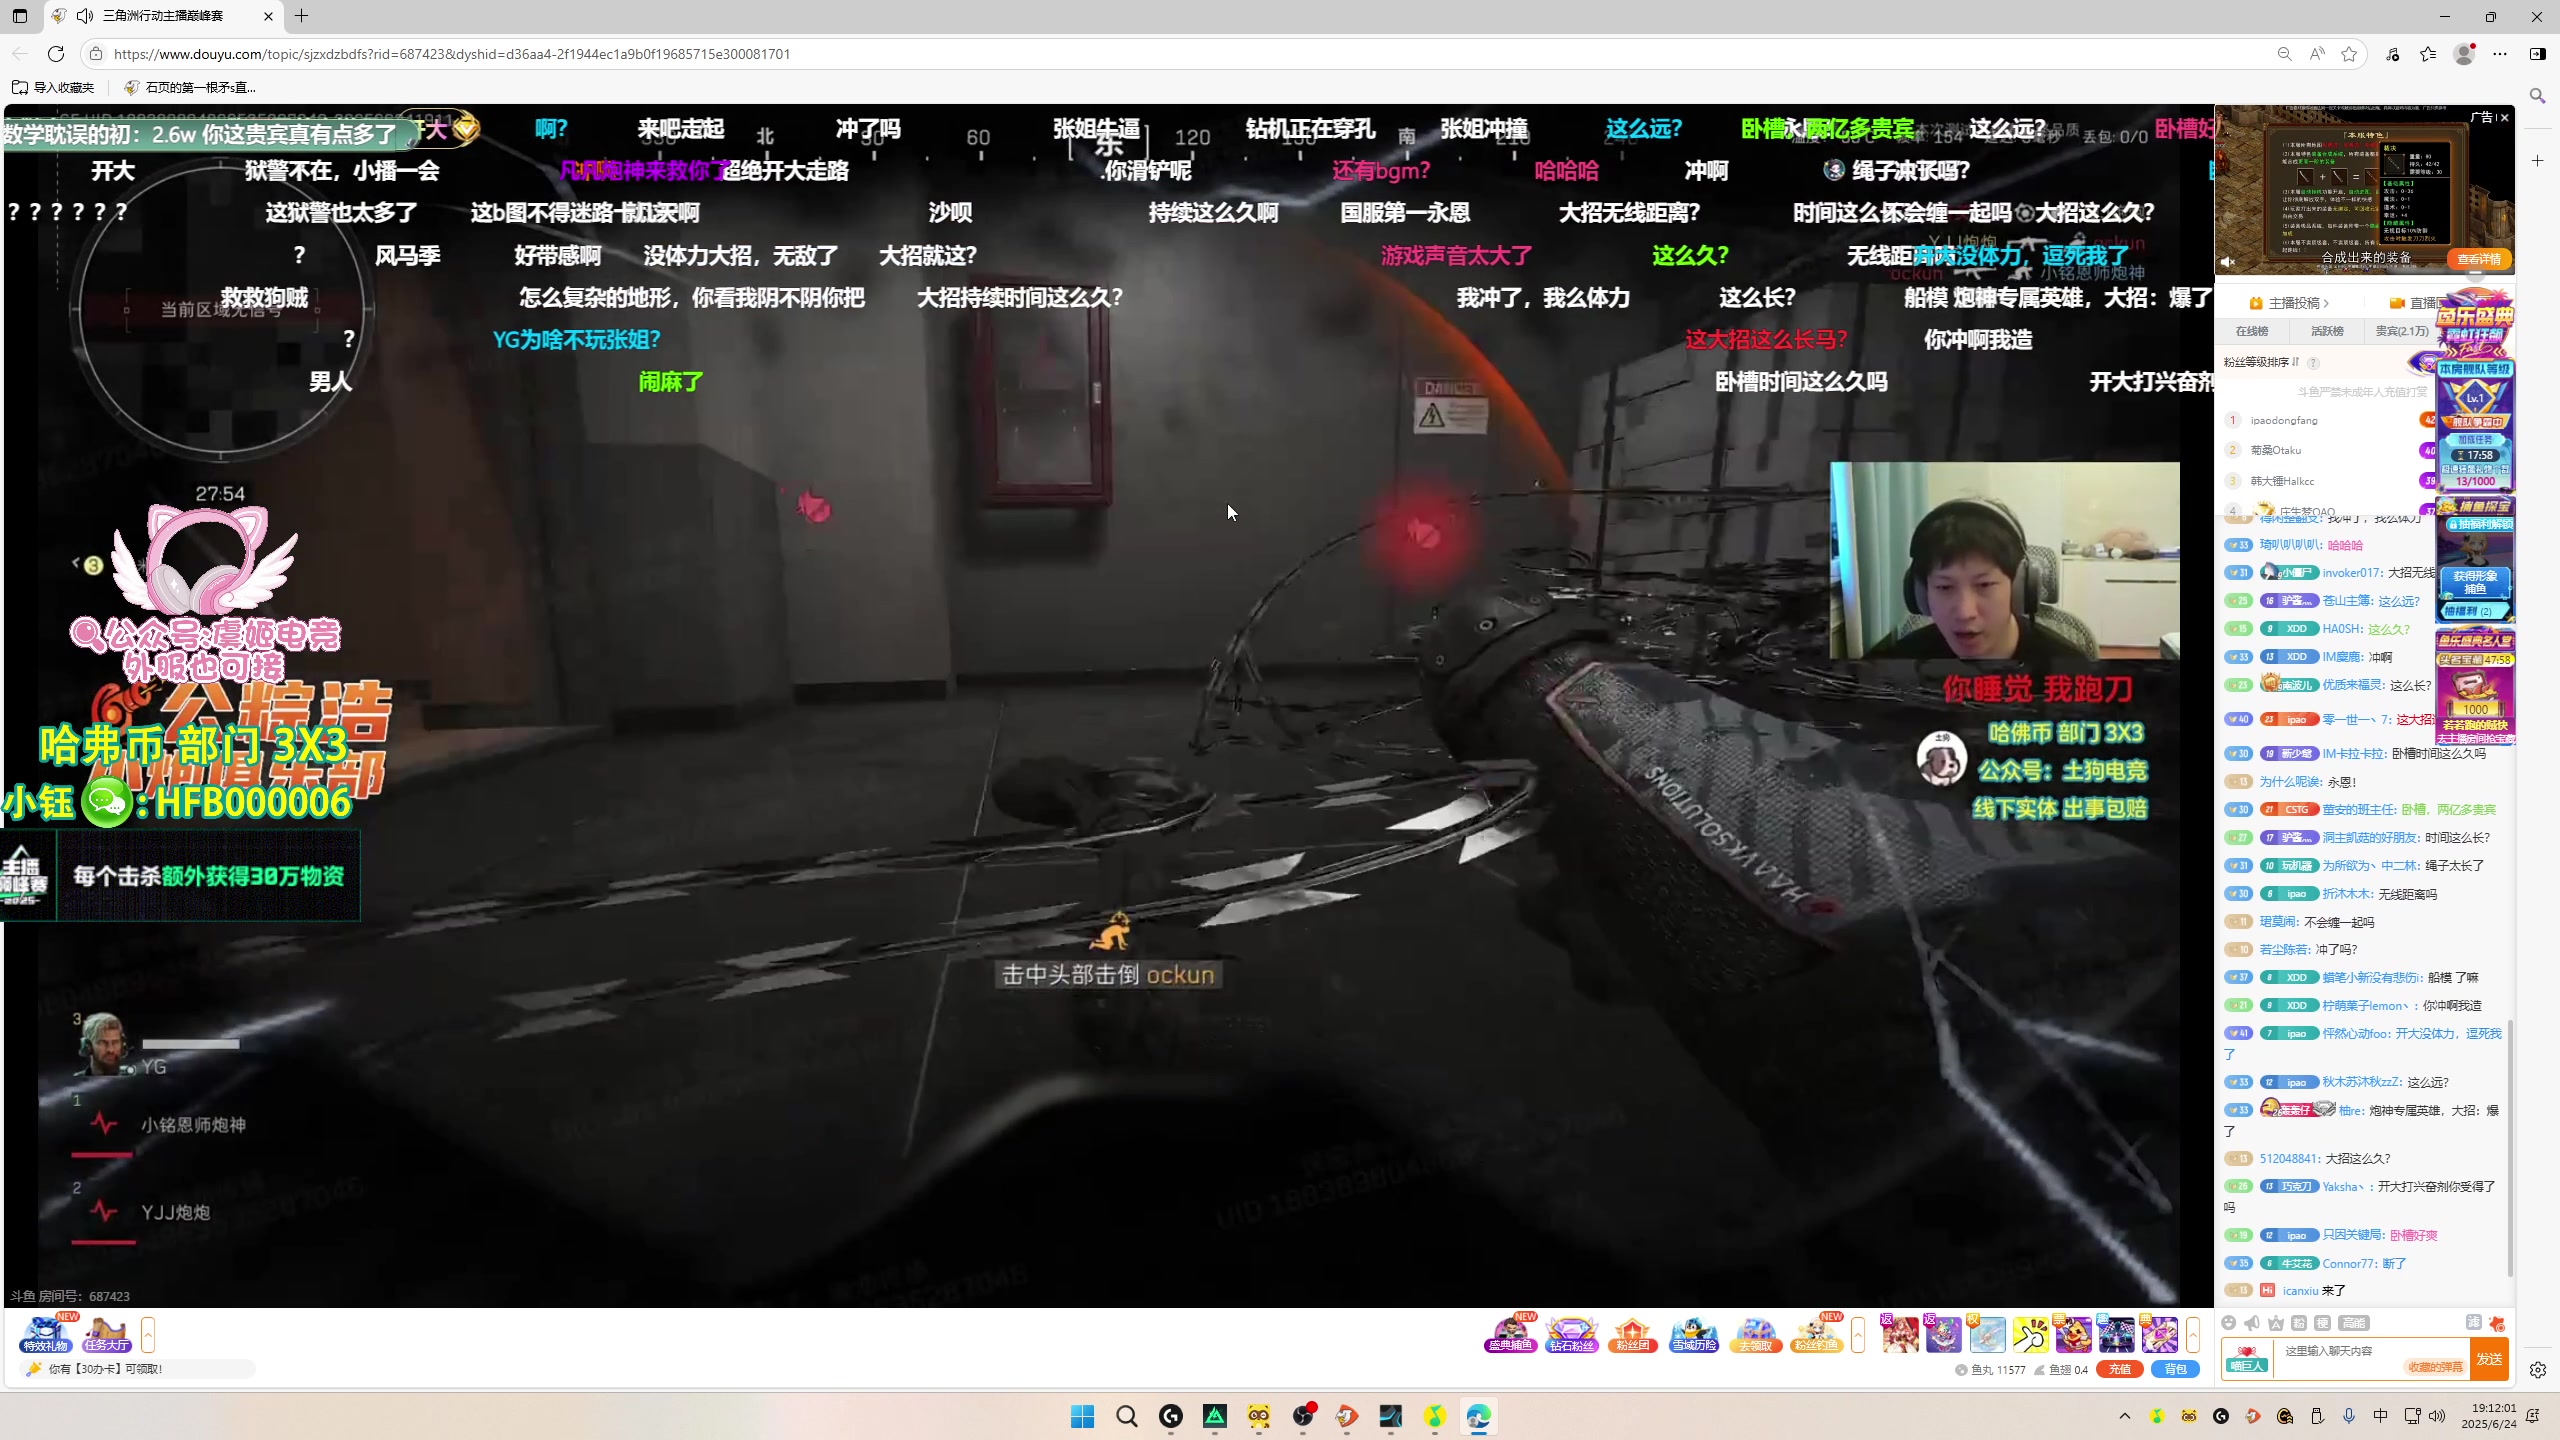This screenshot has height=1440, width=2560.
Task: Expand the activity icons arrow beside 粉丝钓鱼
Action: point(1858,1335)
